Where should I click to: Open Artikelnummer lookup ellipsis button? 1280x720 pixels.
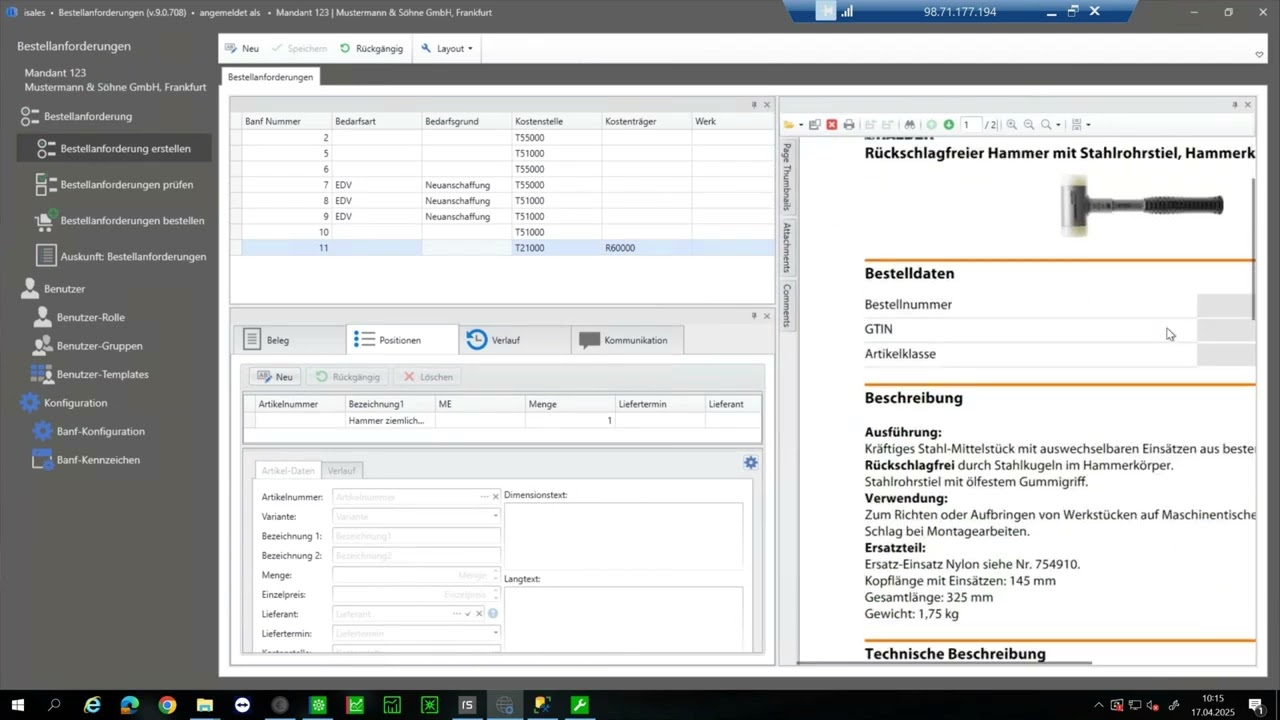(484, 497)
